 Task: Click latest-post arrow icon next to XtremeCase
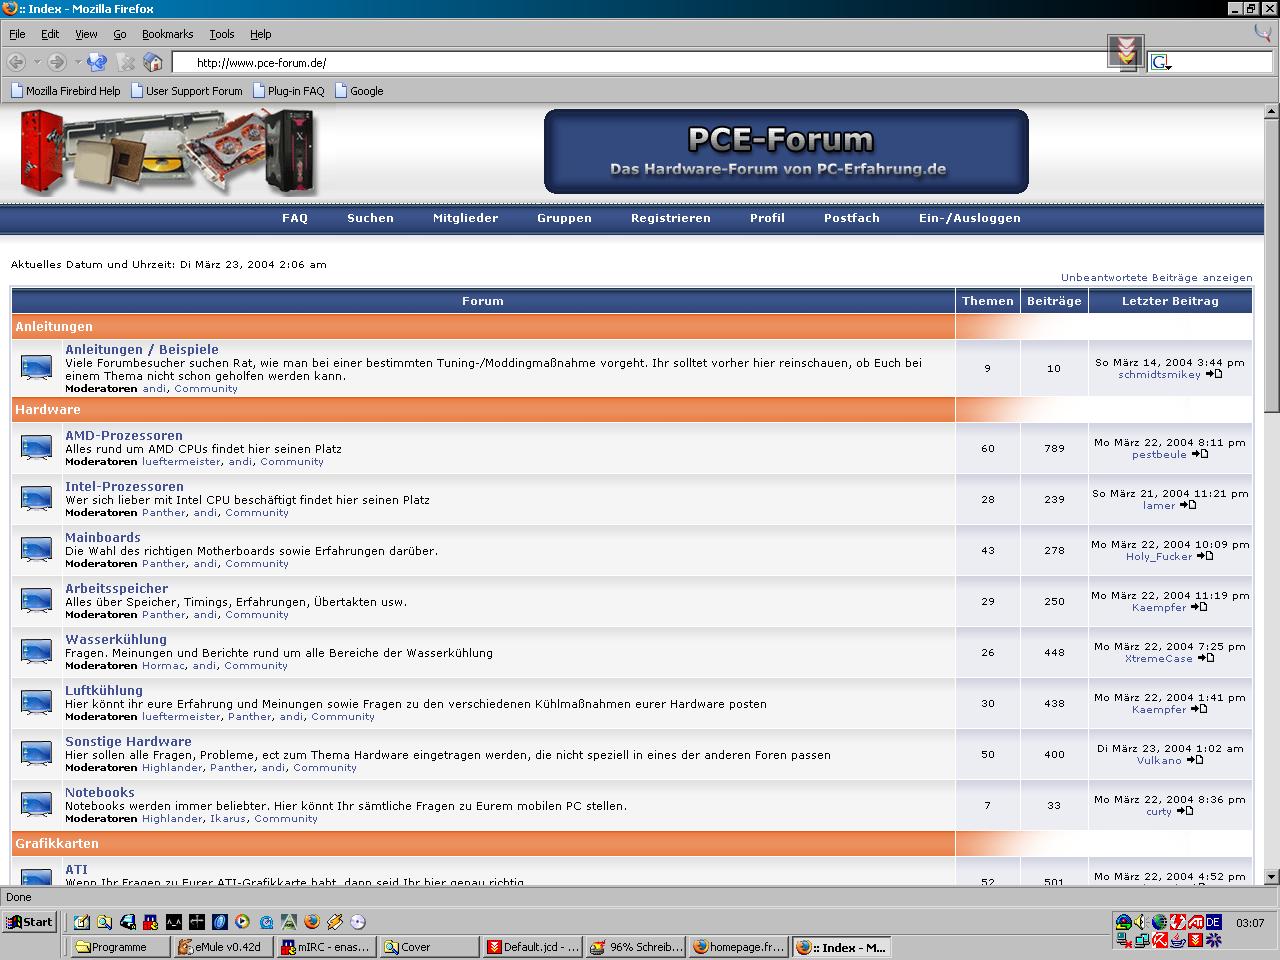1206,658
